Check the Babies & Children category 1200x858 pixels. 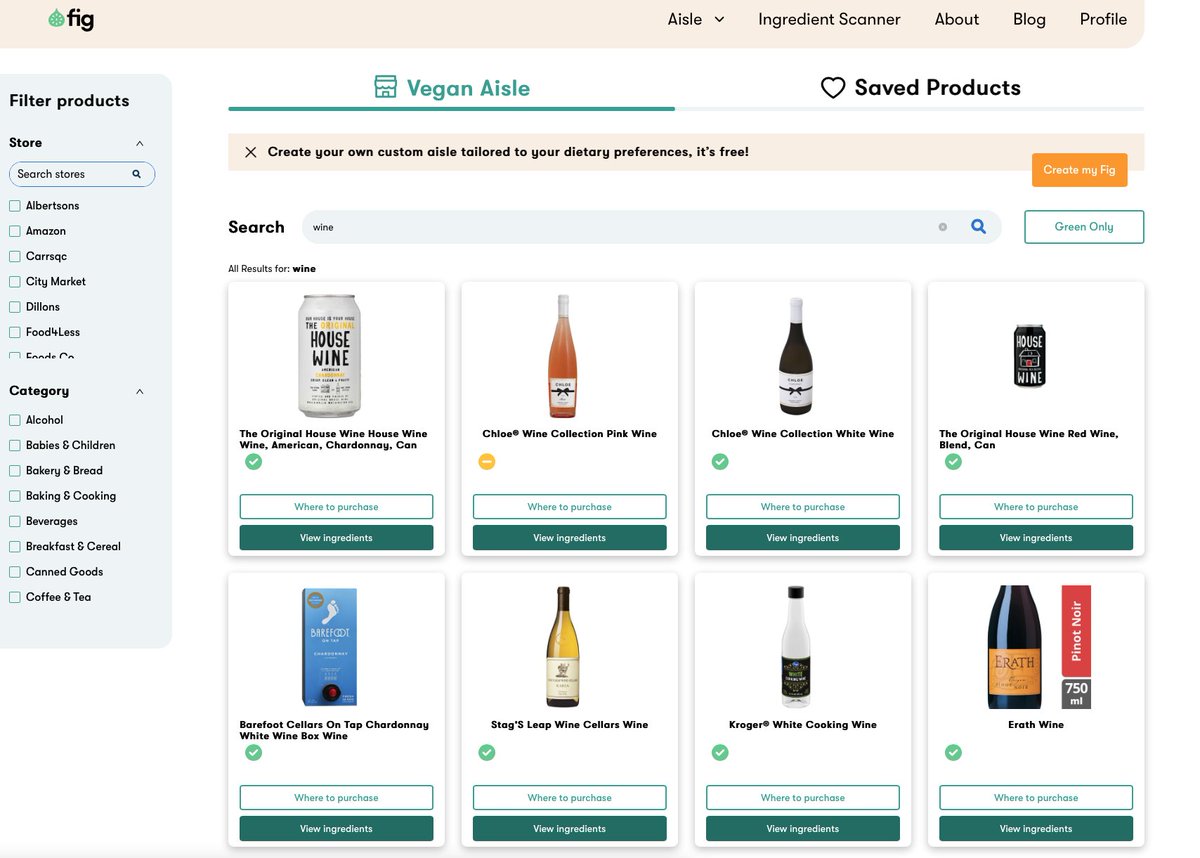pos(15,445)
